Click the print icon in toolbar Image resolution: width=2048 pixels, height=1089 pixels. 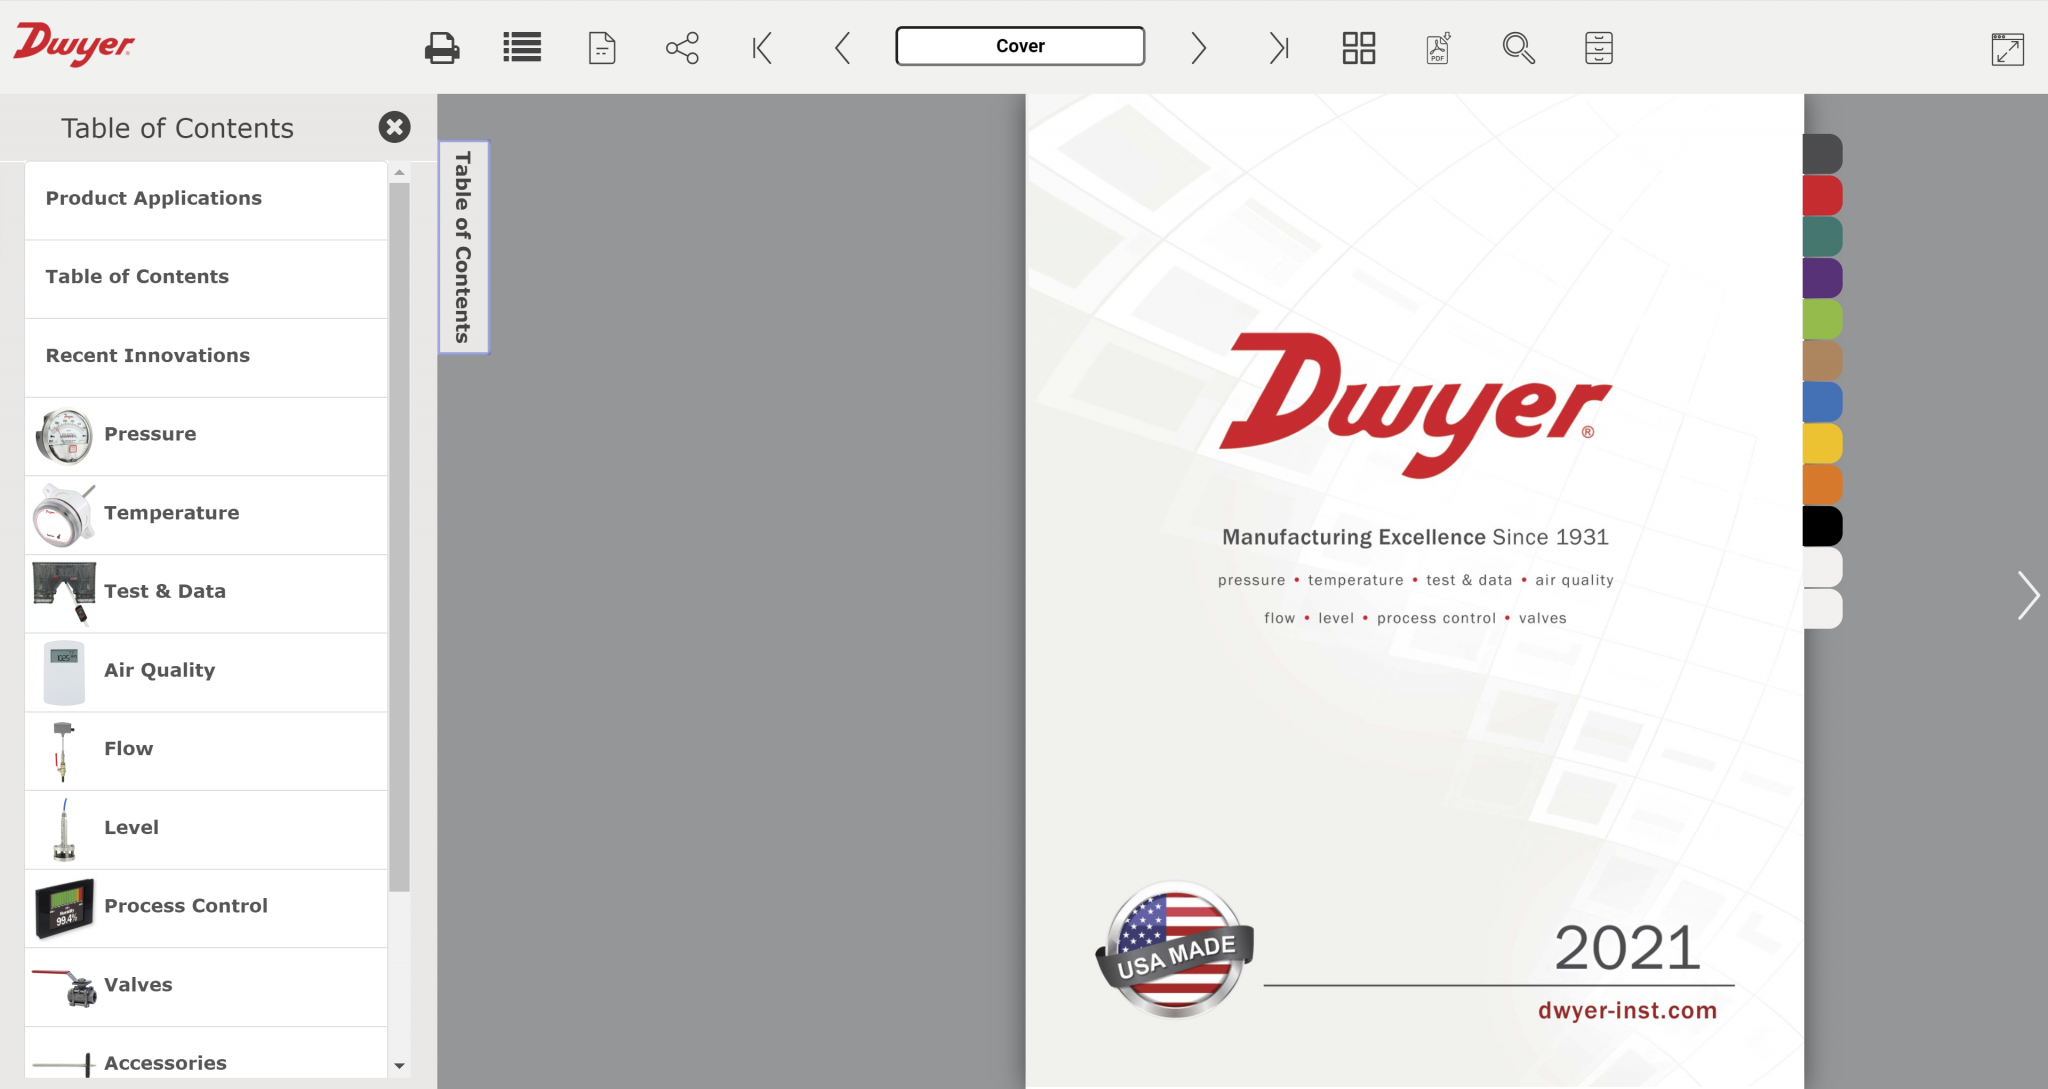pos(441,47)
